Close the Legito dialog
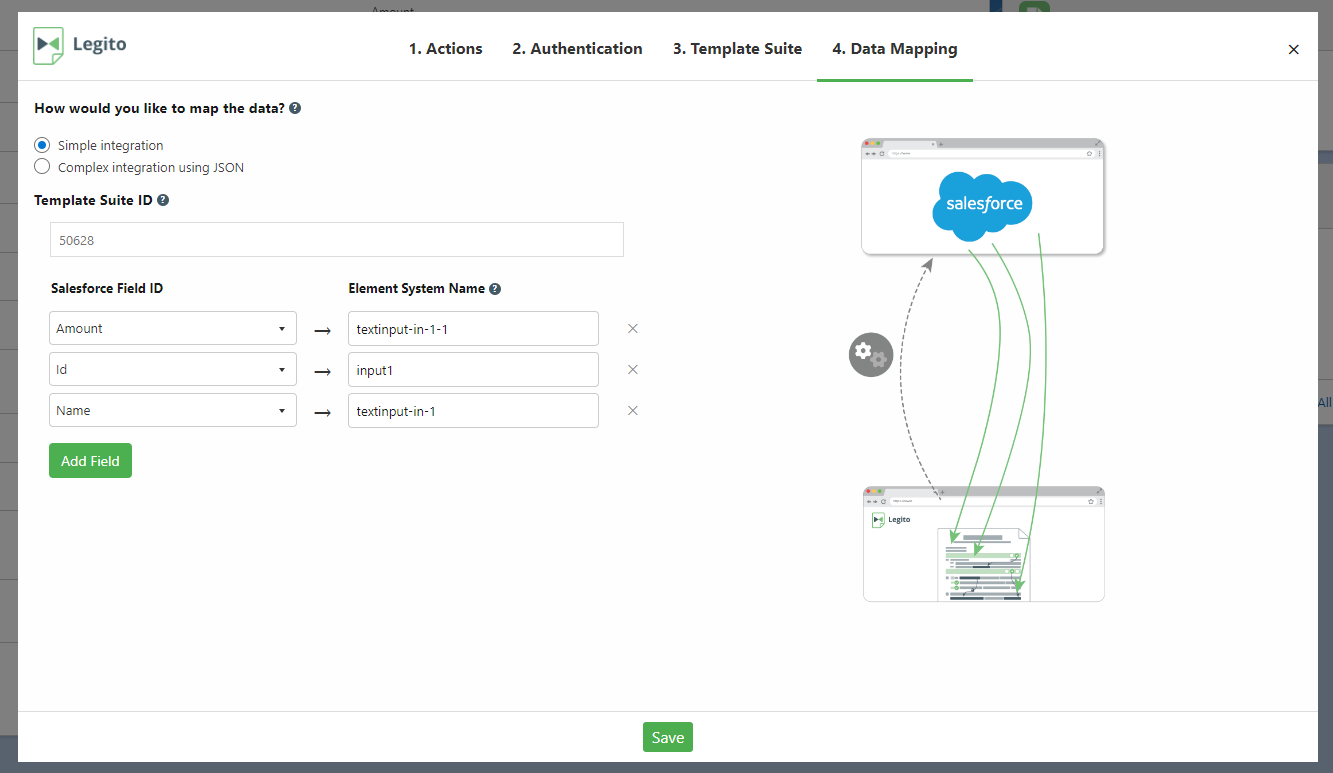The width and height of the screenshot is (1333, 773). (x=1293, y=49)
